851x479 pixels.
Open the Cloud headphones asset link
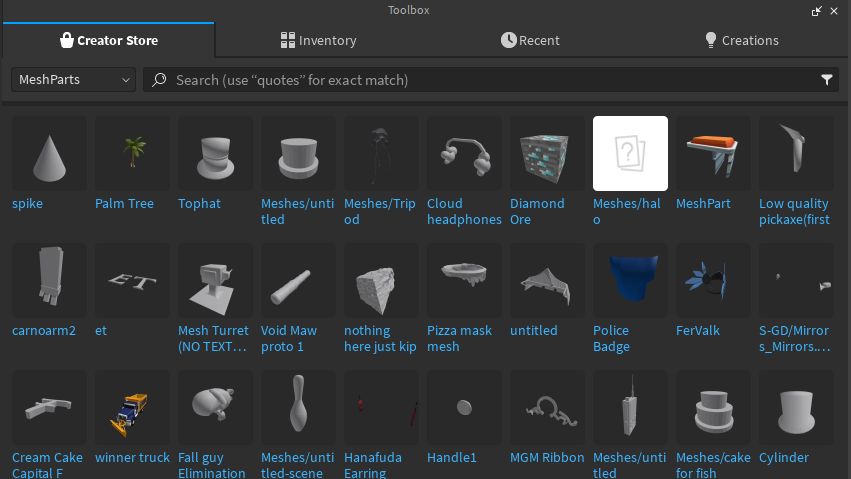point(465,212)
